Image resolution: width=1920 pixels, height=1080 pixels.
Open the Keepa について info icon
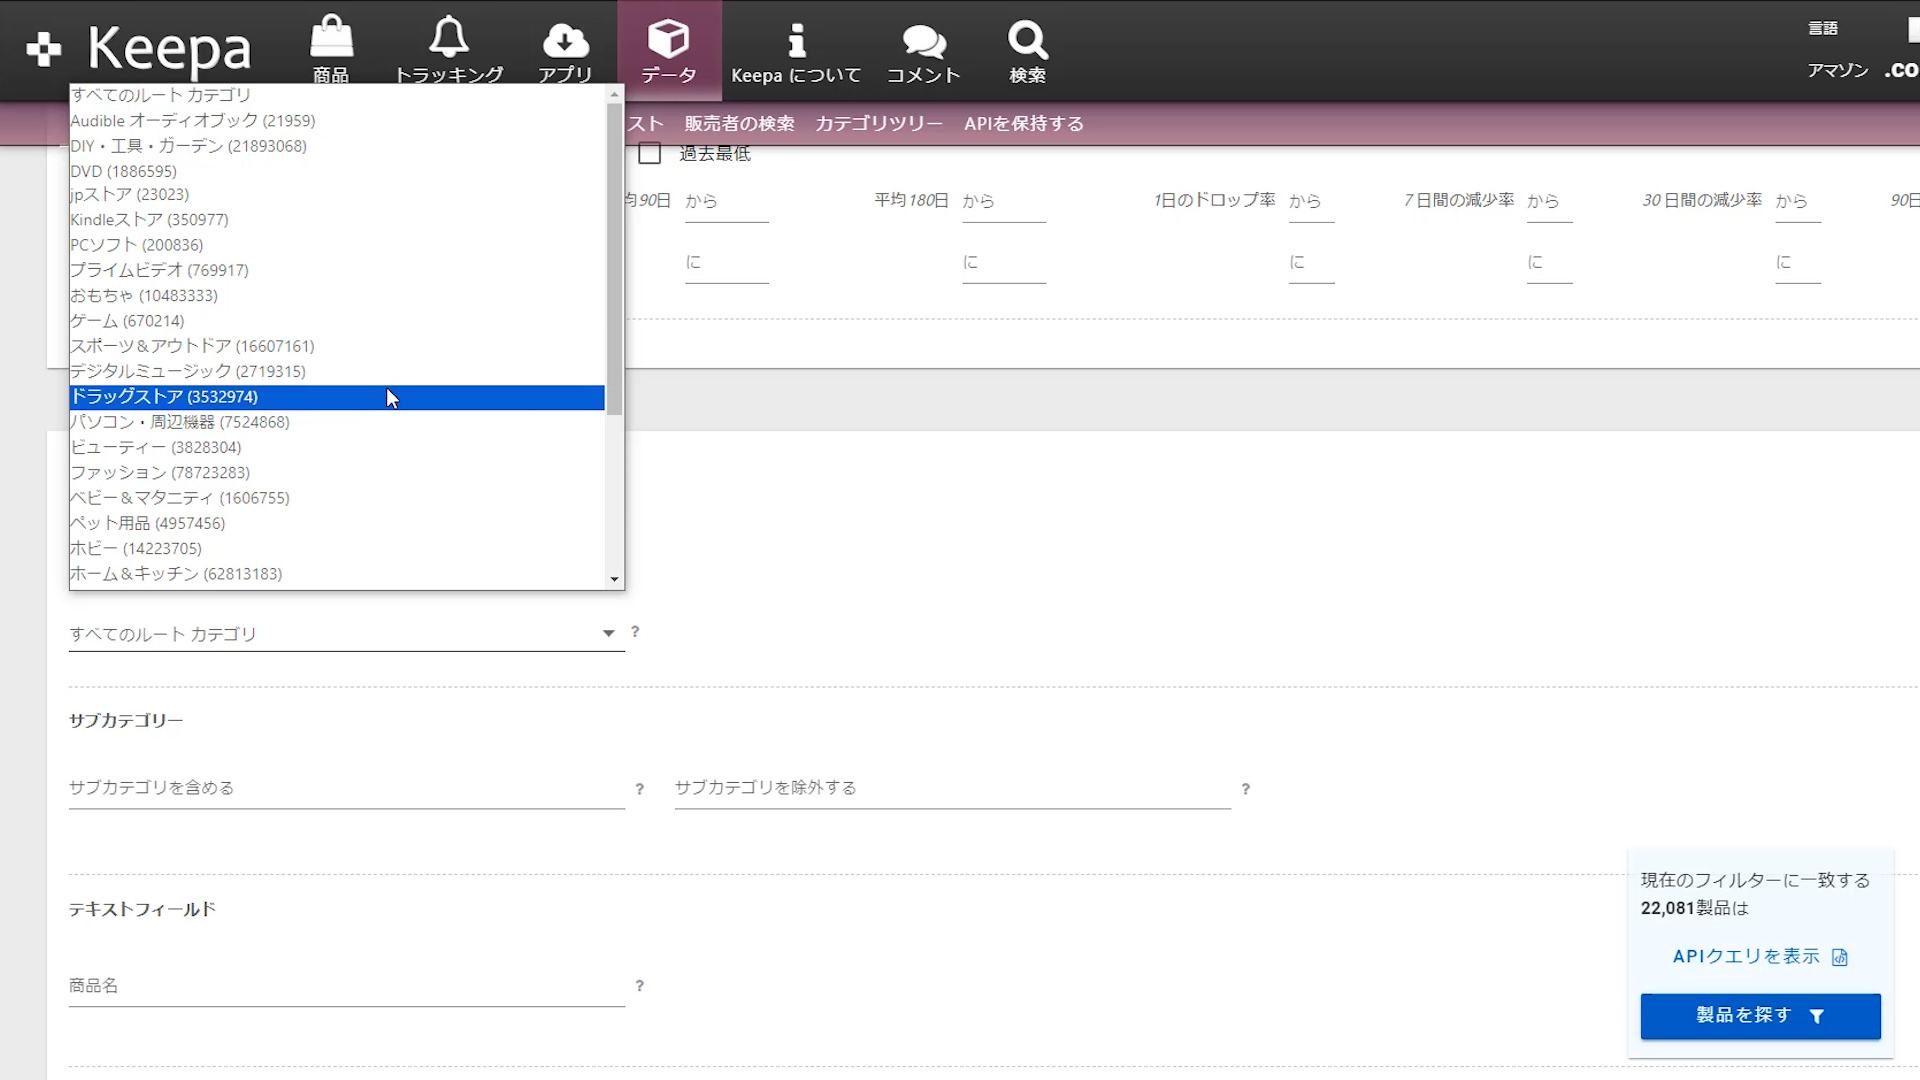pyautogui.click(x=796, y=41)
